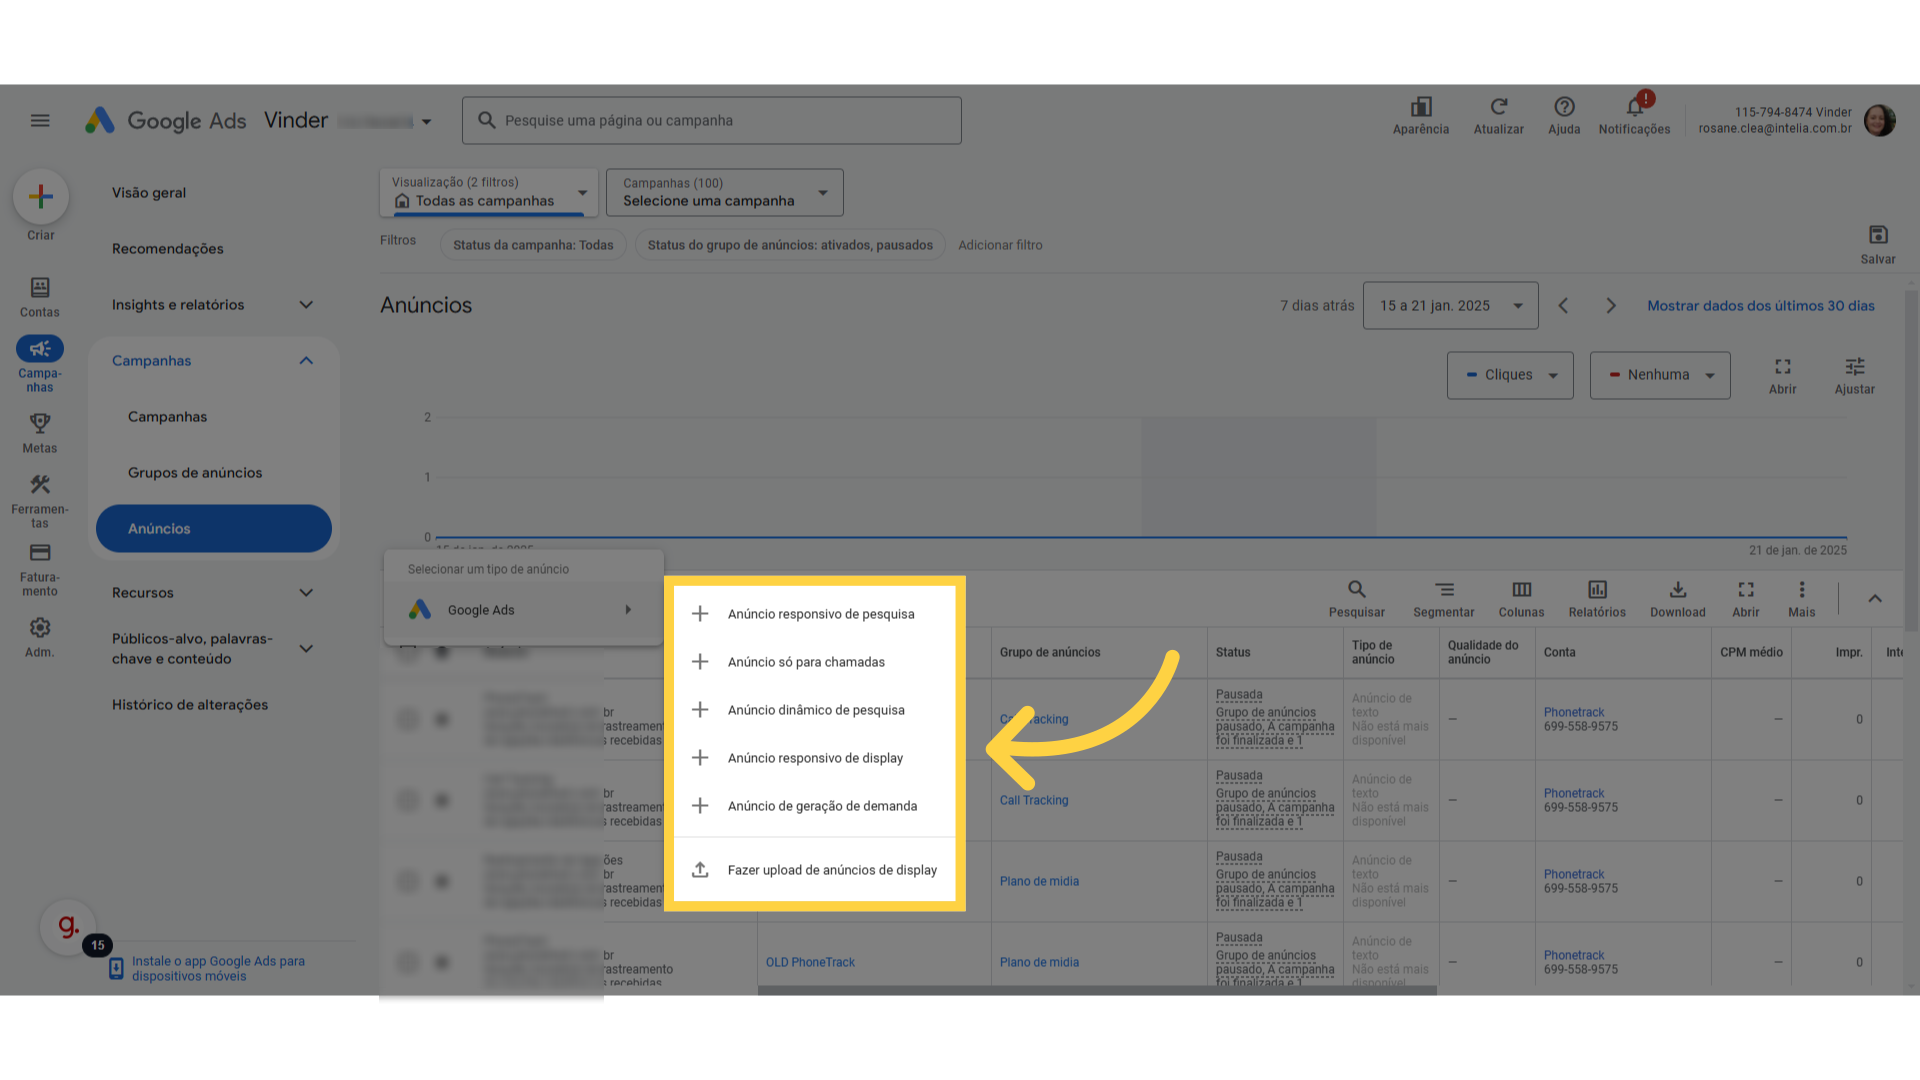Open the Cliques metric dropdown
This screenshot has width=1920, height=1080.
coord(1510,375)
